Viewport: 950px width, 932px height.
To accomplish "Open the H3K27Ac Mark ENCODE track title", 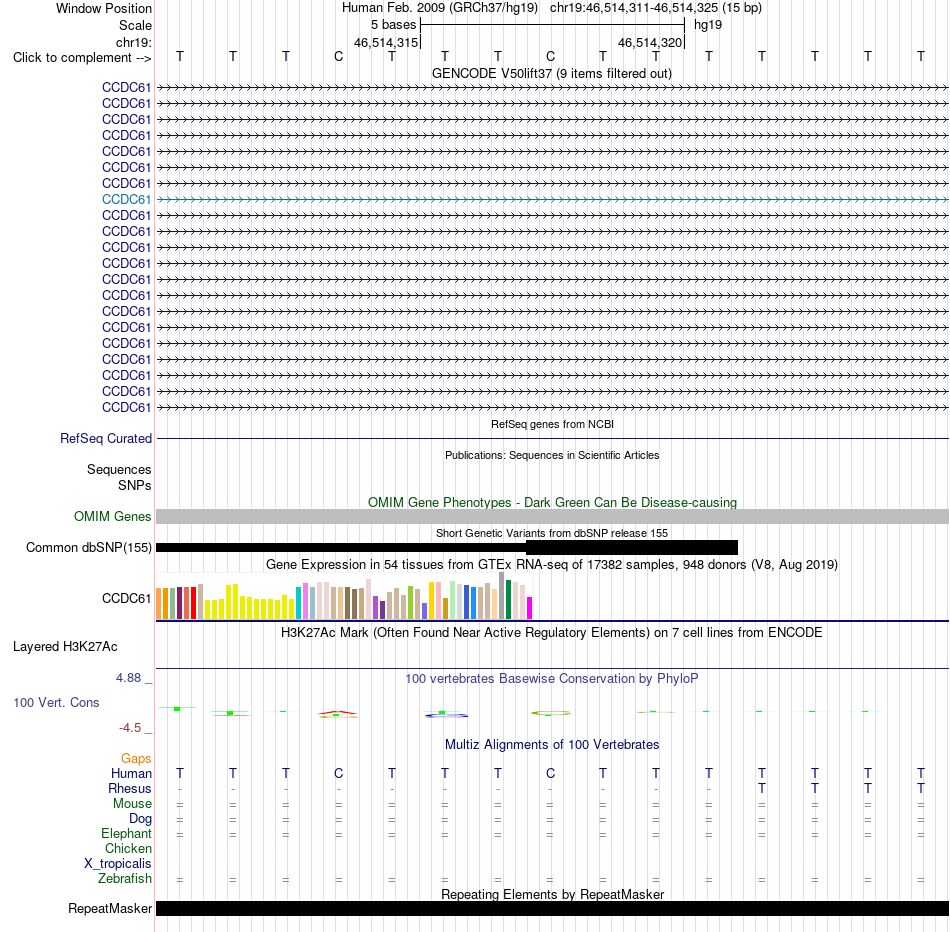I will click(x=551, y=633).
